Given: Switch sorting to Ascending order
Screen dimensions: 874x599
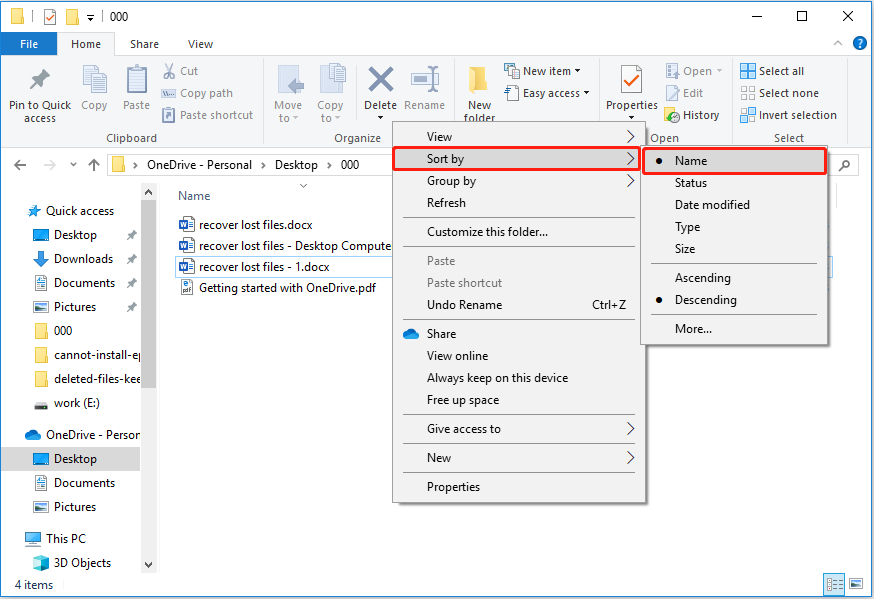Looking at the screenshot, I should click(x=705, y=277).
